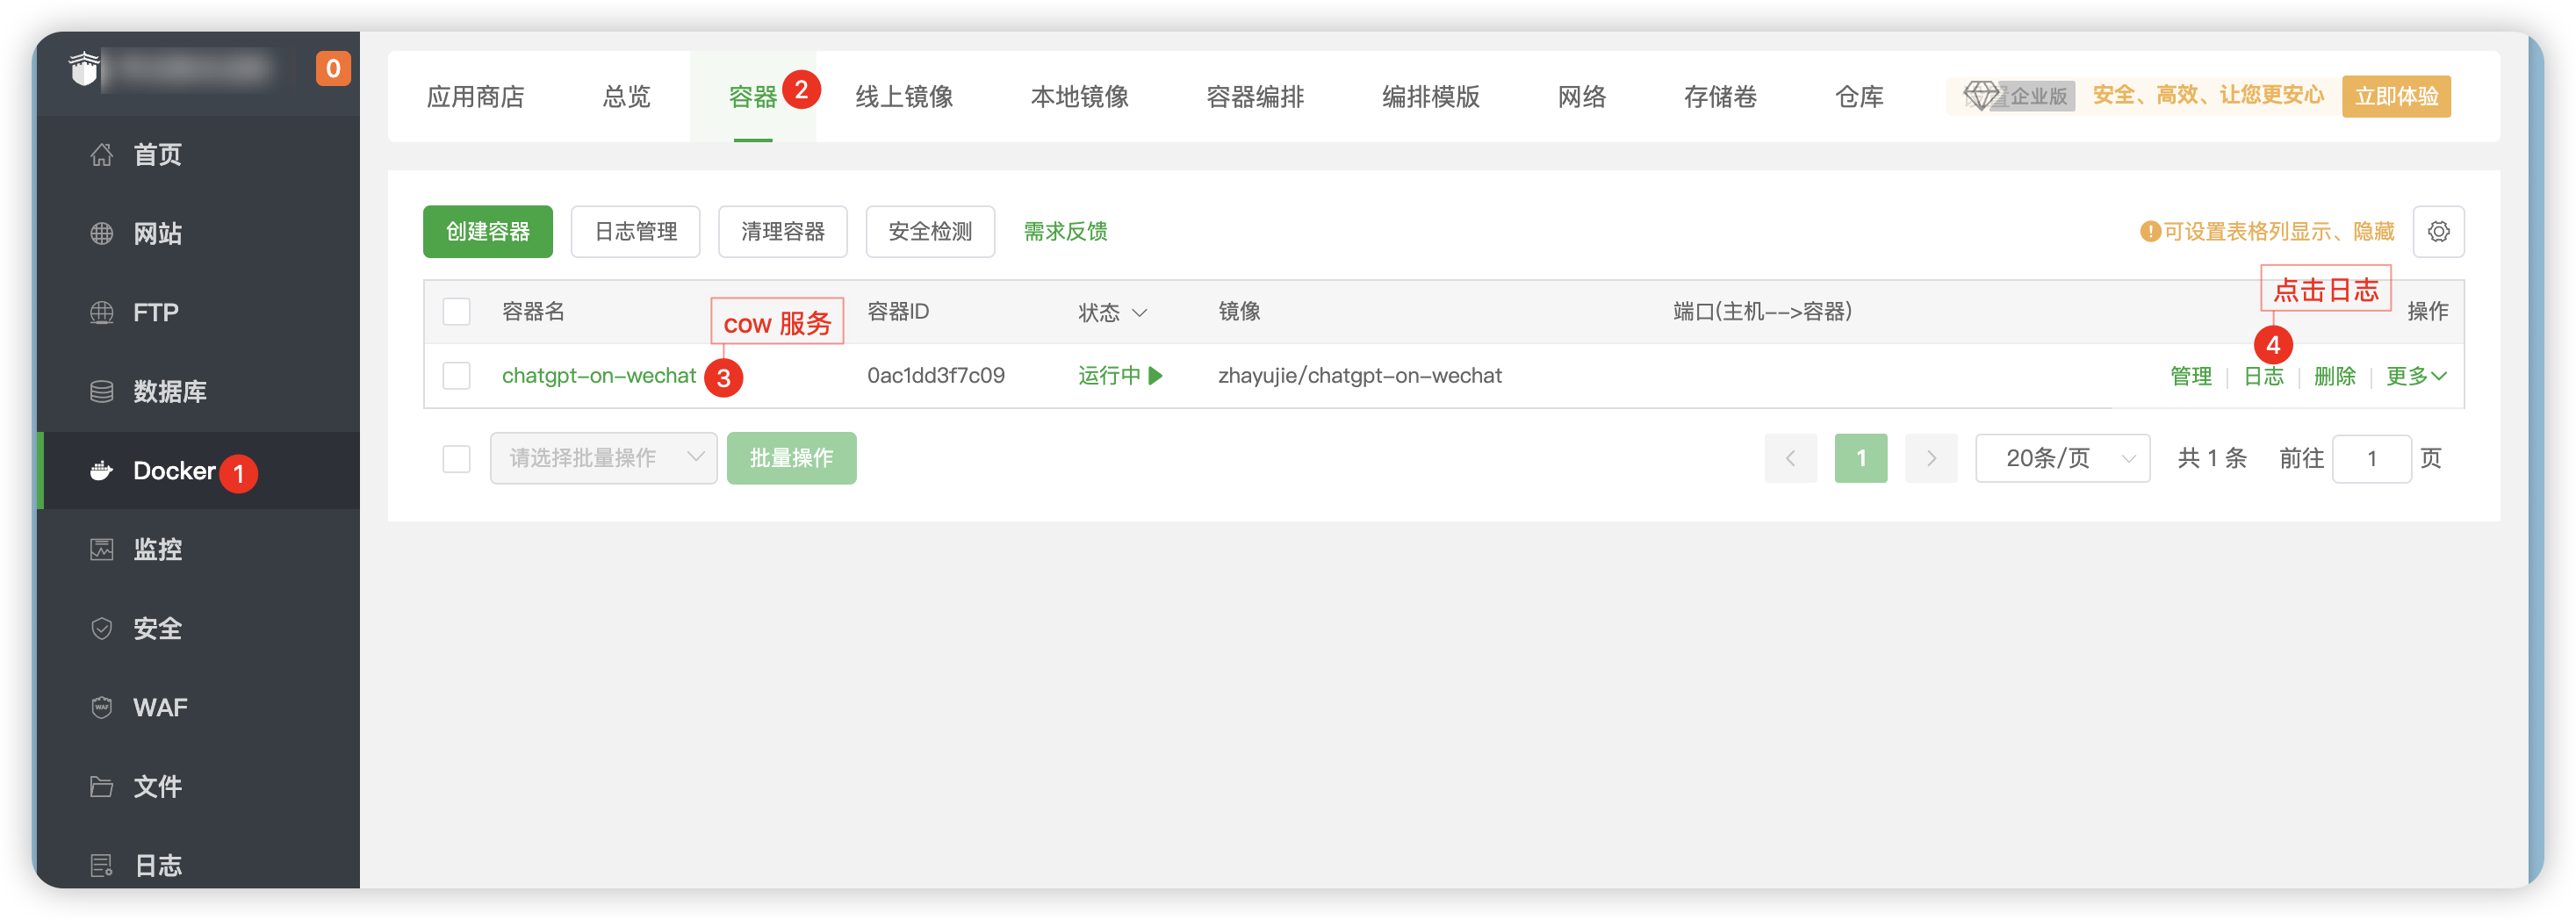Screen dimensions: 2576x920
Task: Click the folder icon beside 文件
Action: pyautogui.click(x=101, y=787)
